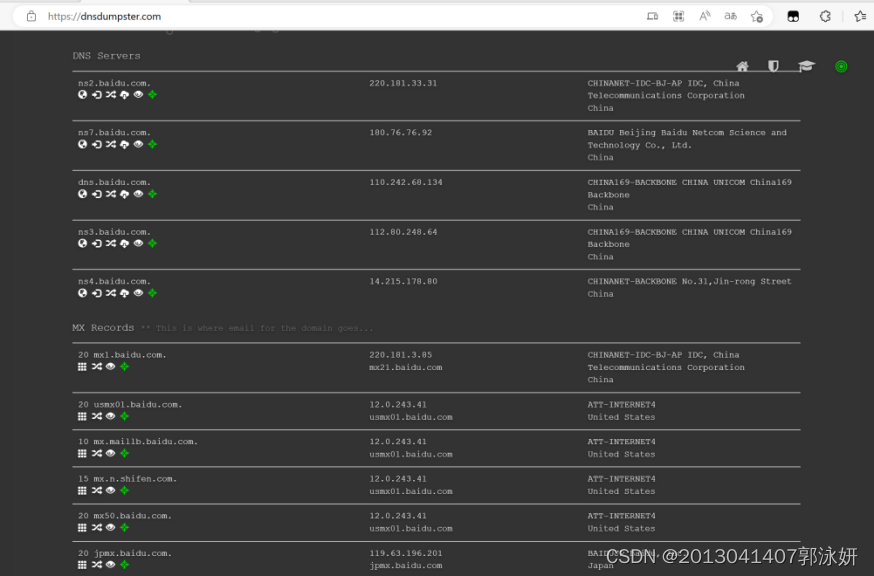Click the '20 usmx01.baidu.com.' entry

(130, 404)
